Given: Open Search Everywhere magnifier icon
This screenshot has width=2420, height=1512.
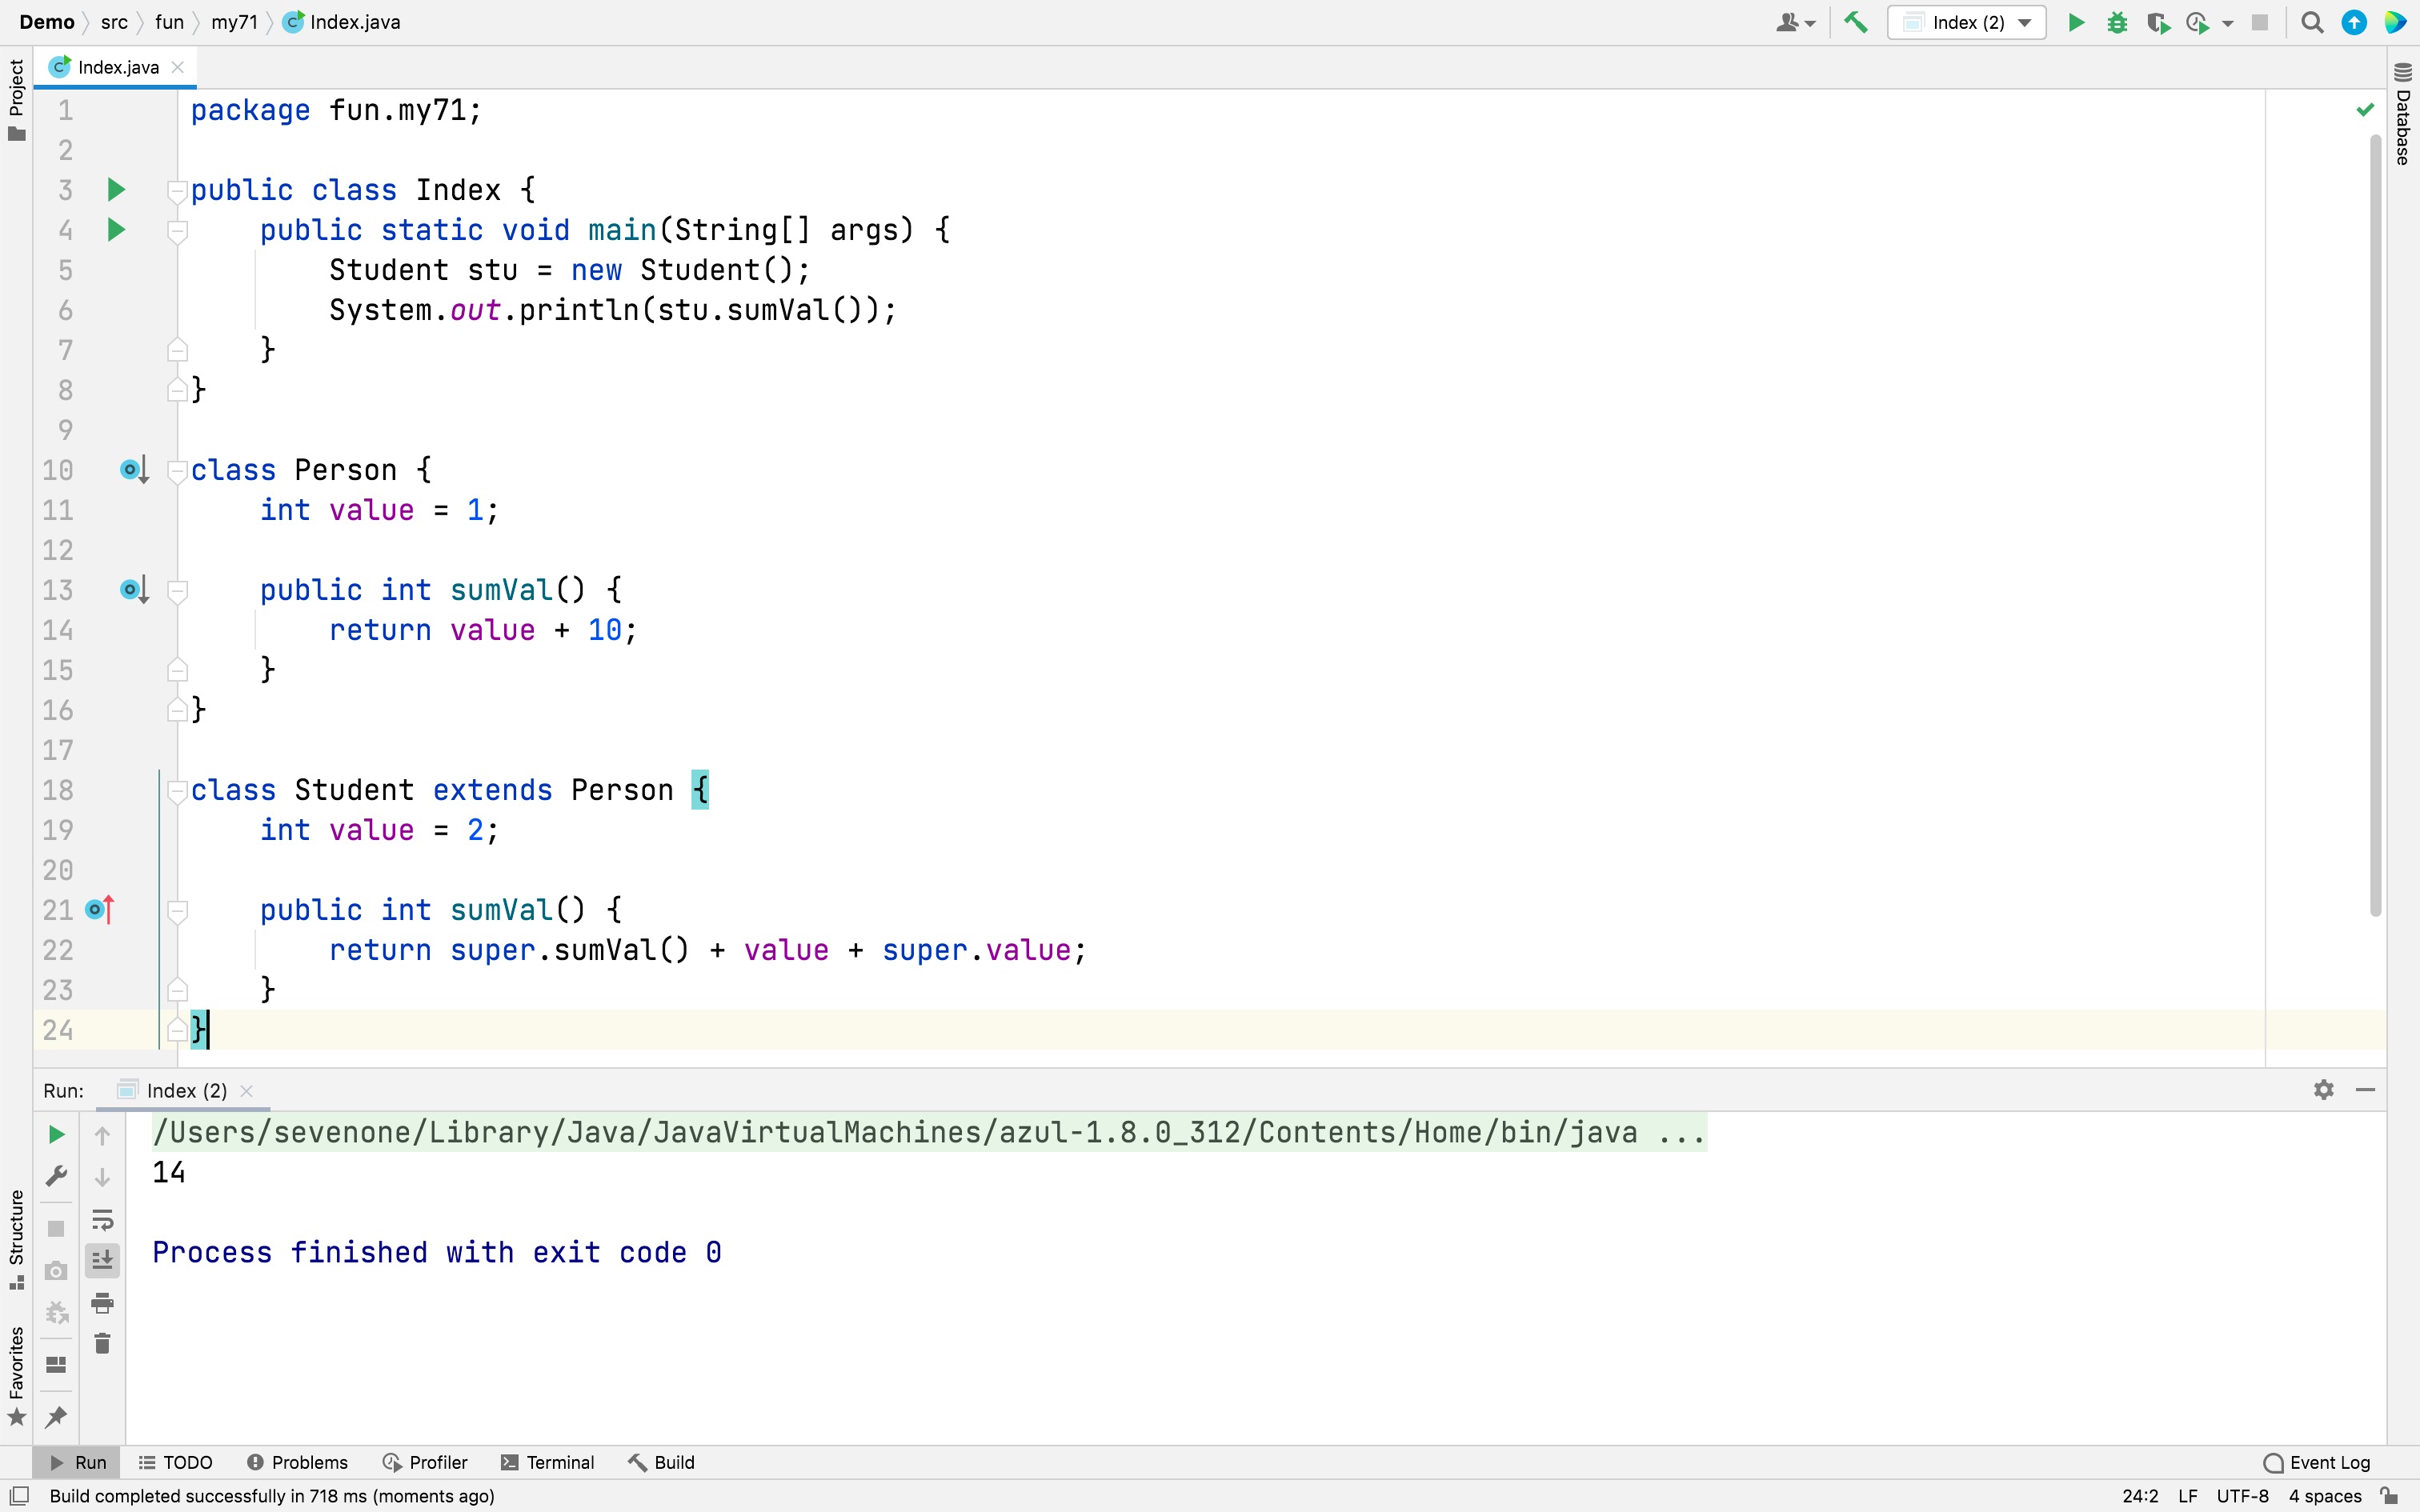Looking at the screenshot, I should [2312, 22].
